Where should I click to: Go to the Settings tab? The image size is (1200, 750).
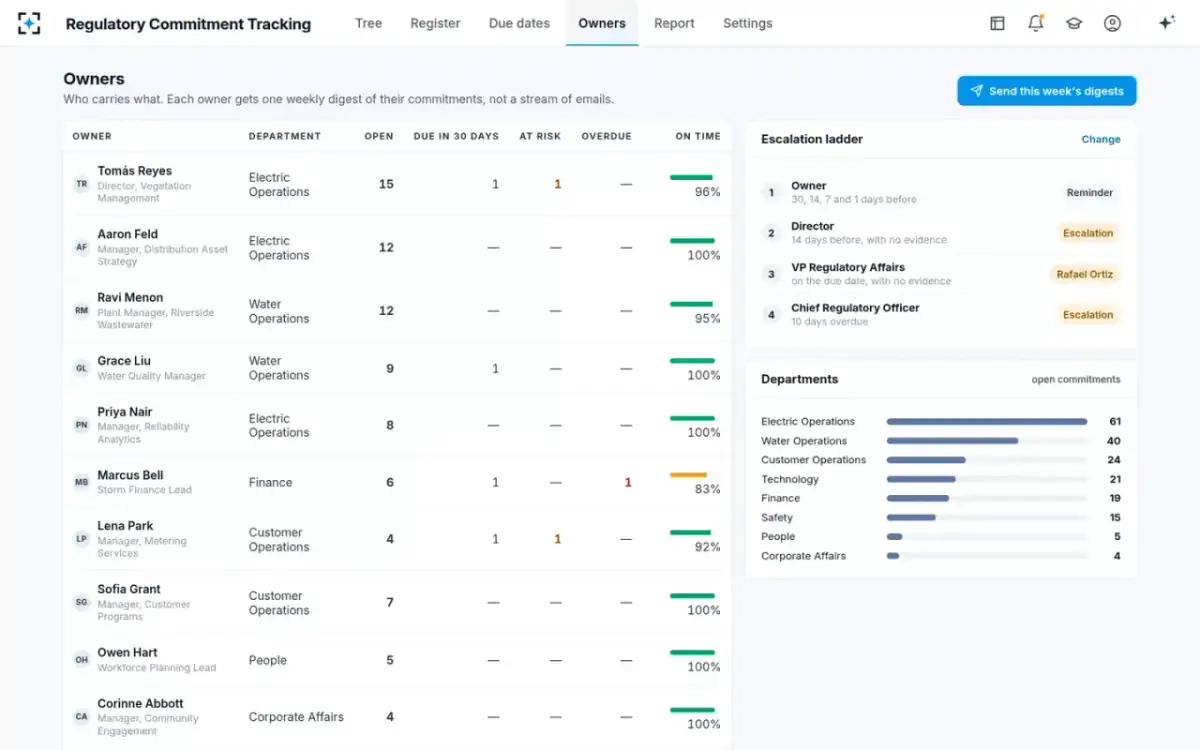(x=748, y=23)
